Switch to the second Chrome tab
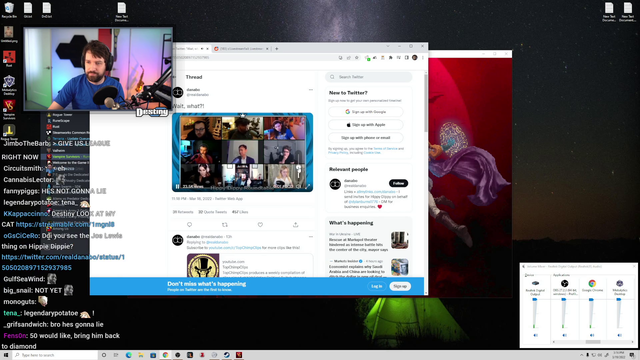640x360 pixels. pos(242,49)
